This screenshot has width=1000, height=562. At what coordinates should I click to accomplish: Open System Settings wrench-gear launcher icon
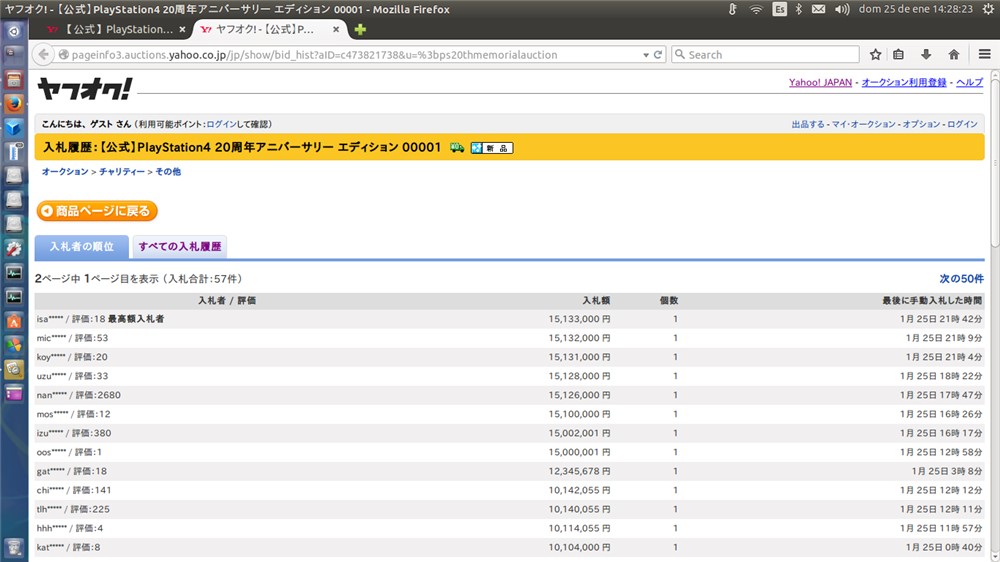click(x=14, y=248)
